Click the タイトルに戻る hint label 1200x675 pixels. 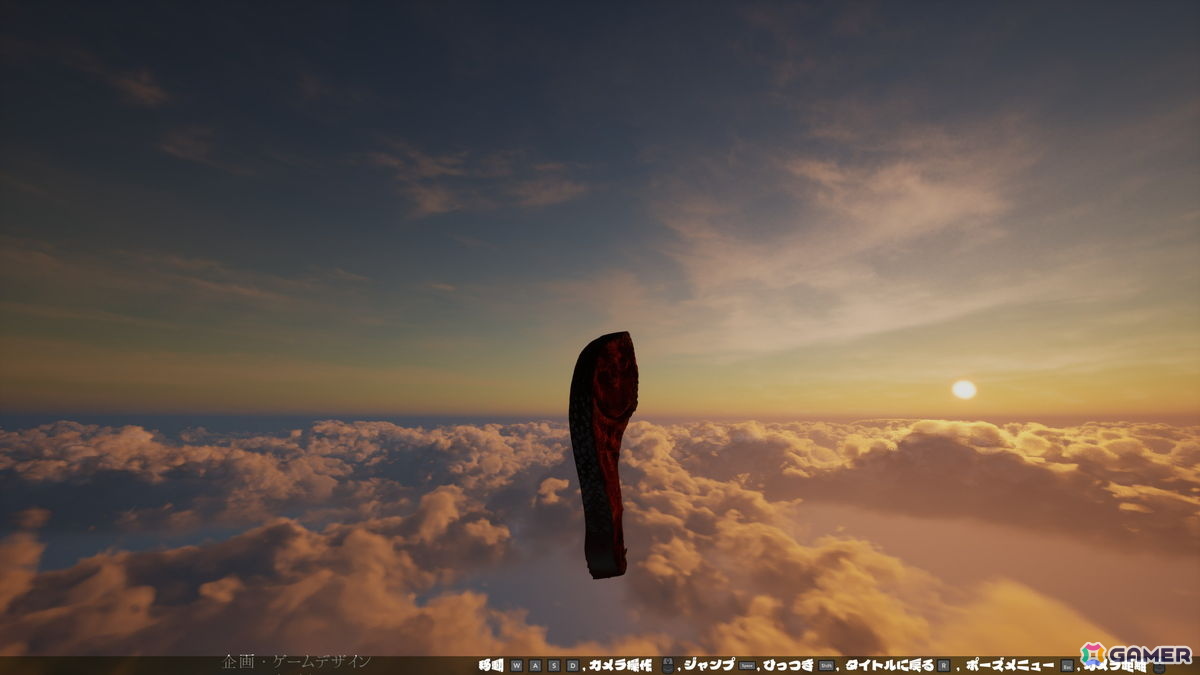pyautogui.click(x=889, y=665)
